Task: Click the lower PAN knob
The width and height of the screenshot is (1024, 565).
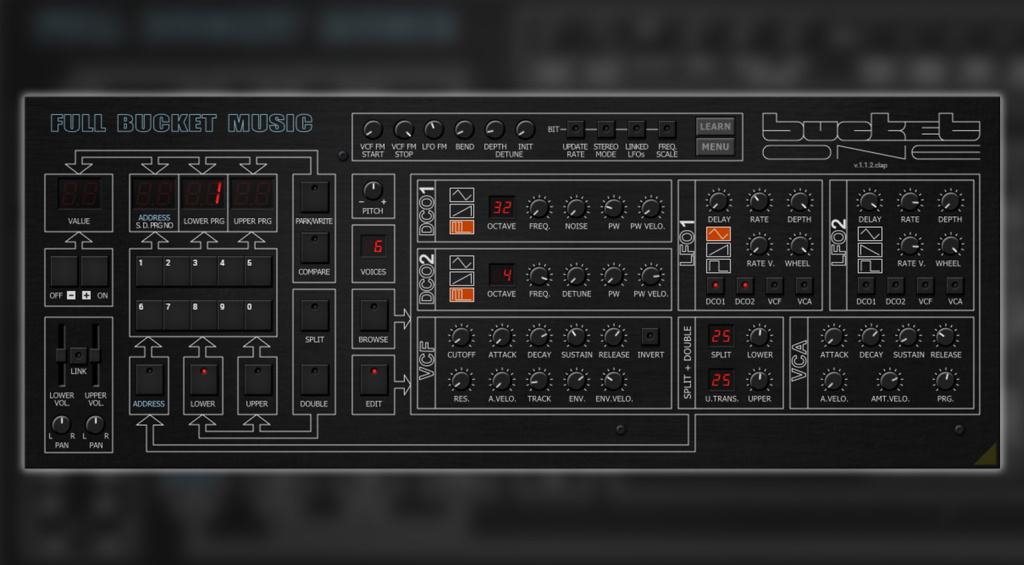Action: 61,426
